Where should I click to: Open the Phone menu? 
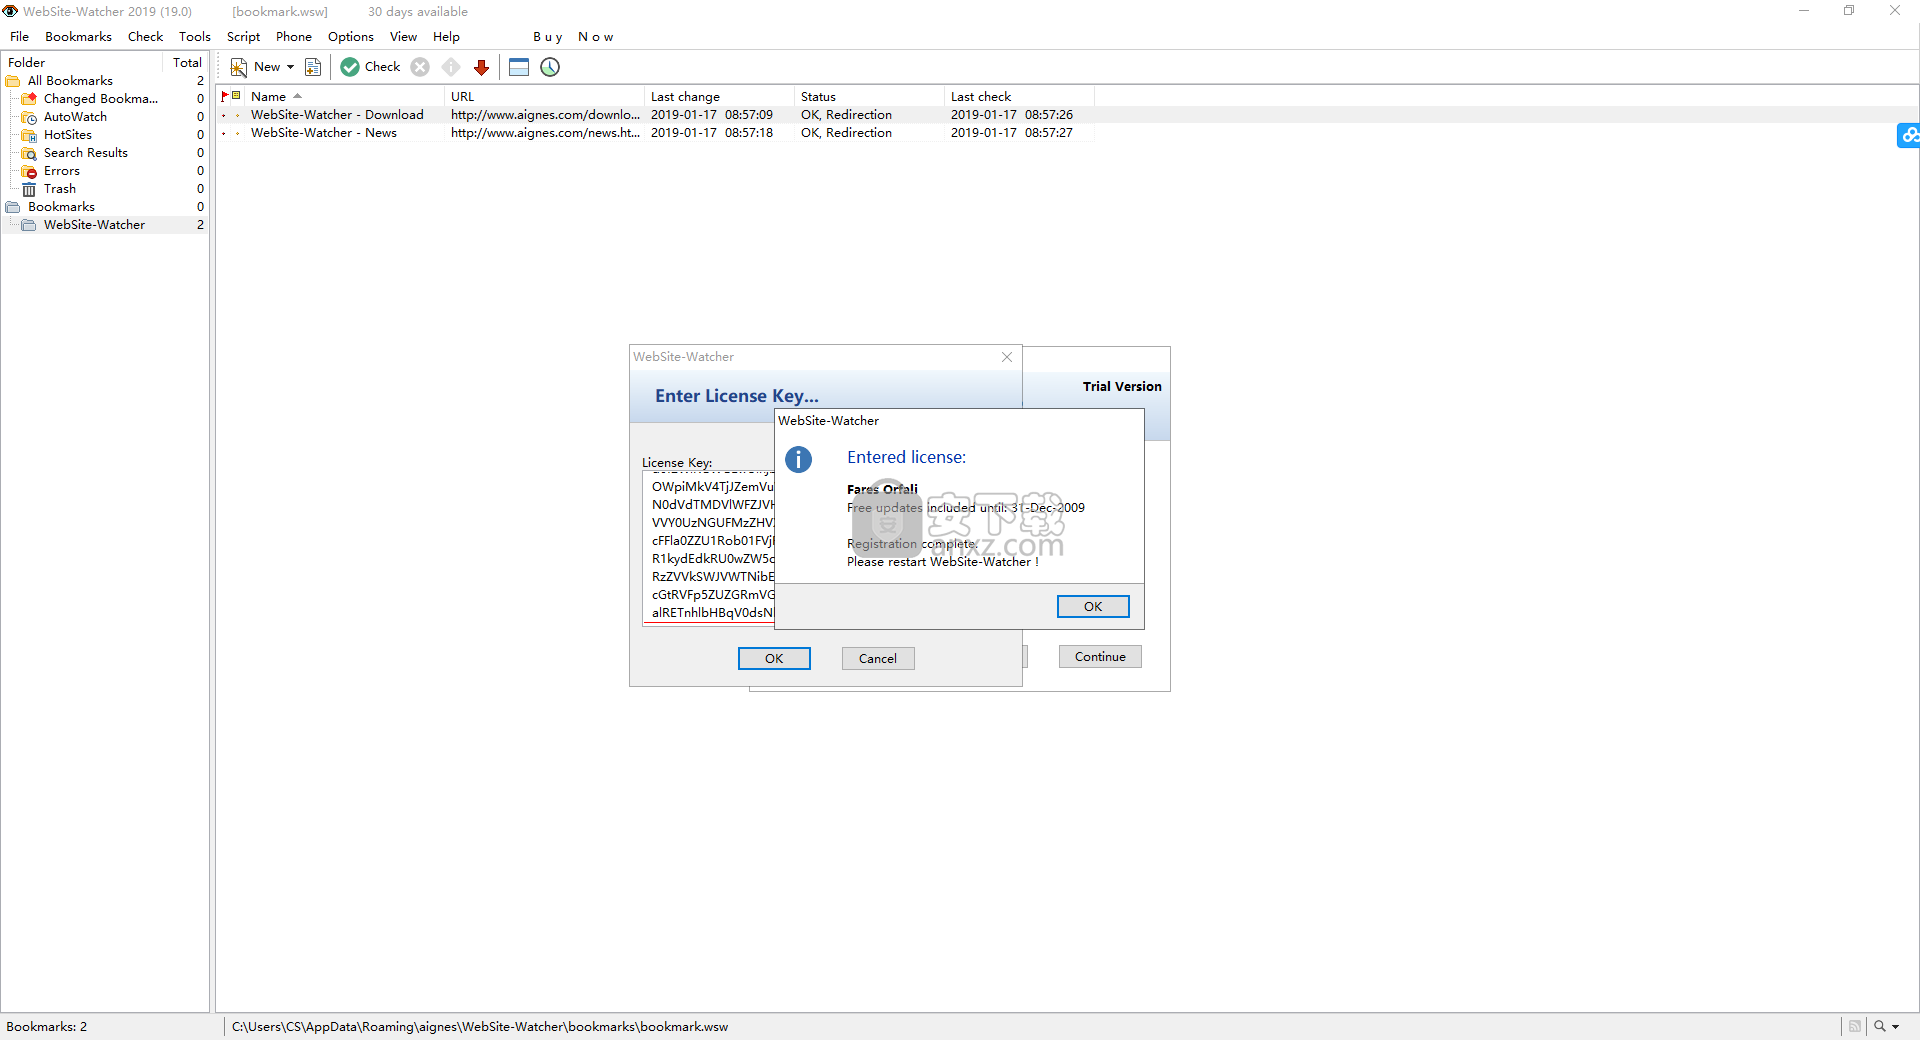294,37
